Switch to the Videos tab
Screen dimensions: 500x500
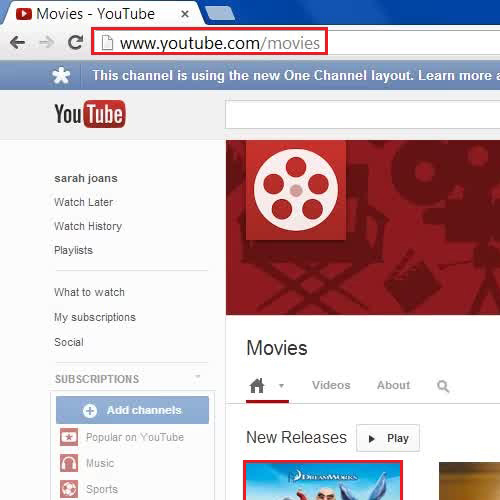pos(331,385)
